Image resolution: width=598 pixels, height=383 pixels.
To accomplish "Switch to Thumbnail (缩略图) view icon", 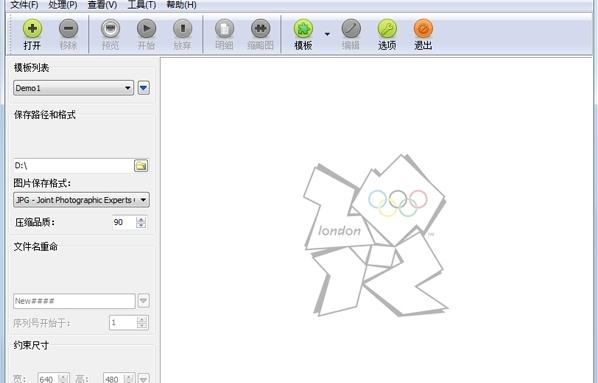I will coord(260,29).
